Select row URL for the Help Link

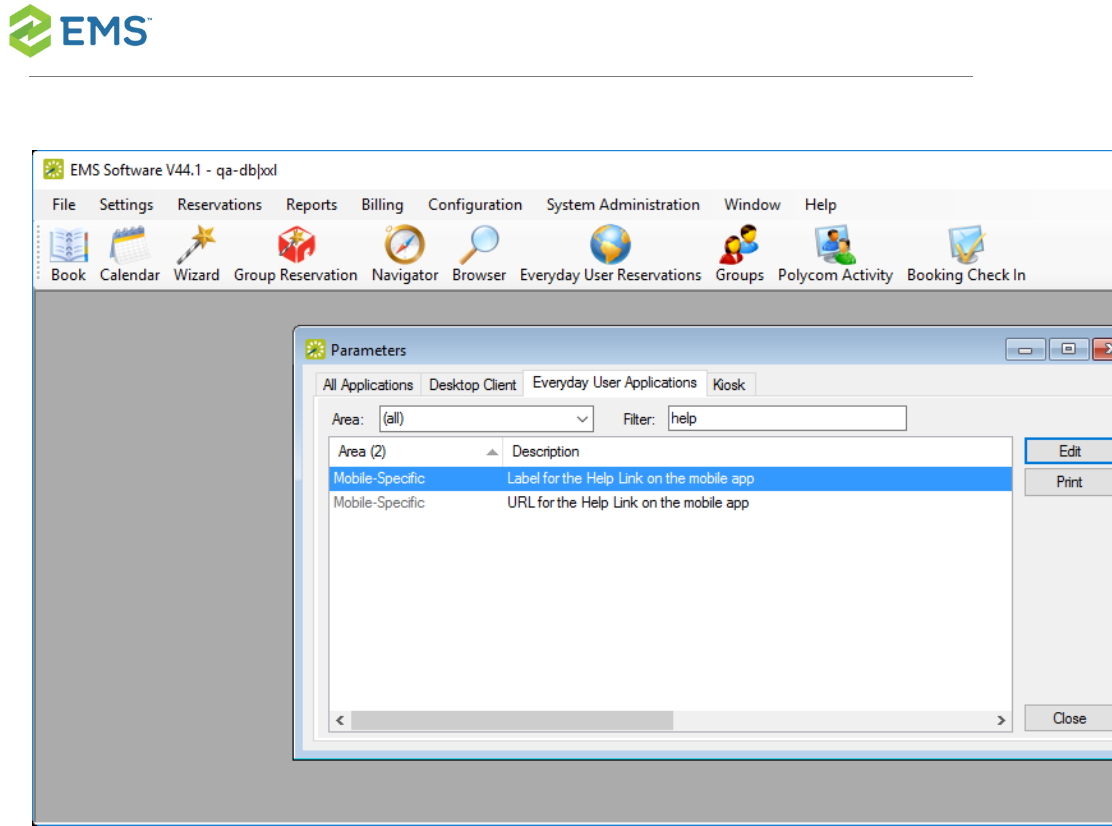tap(670, 503)
